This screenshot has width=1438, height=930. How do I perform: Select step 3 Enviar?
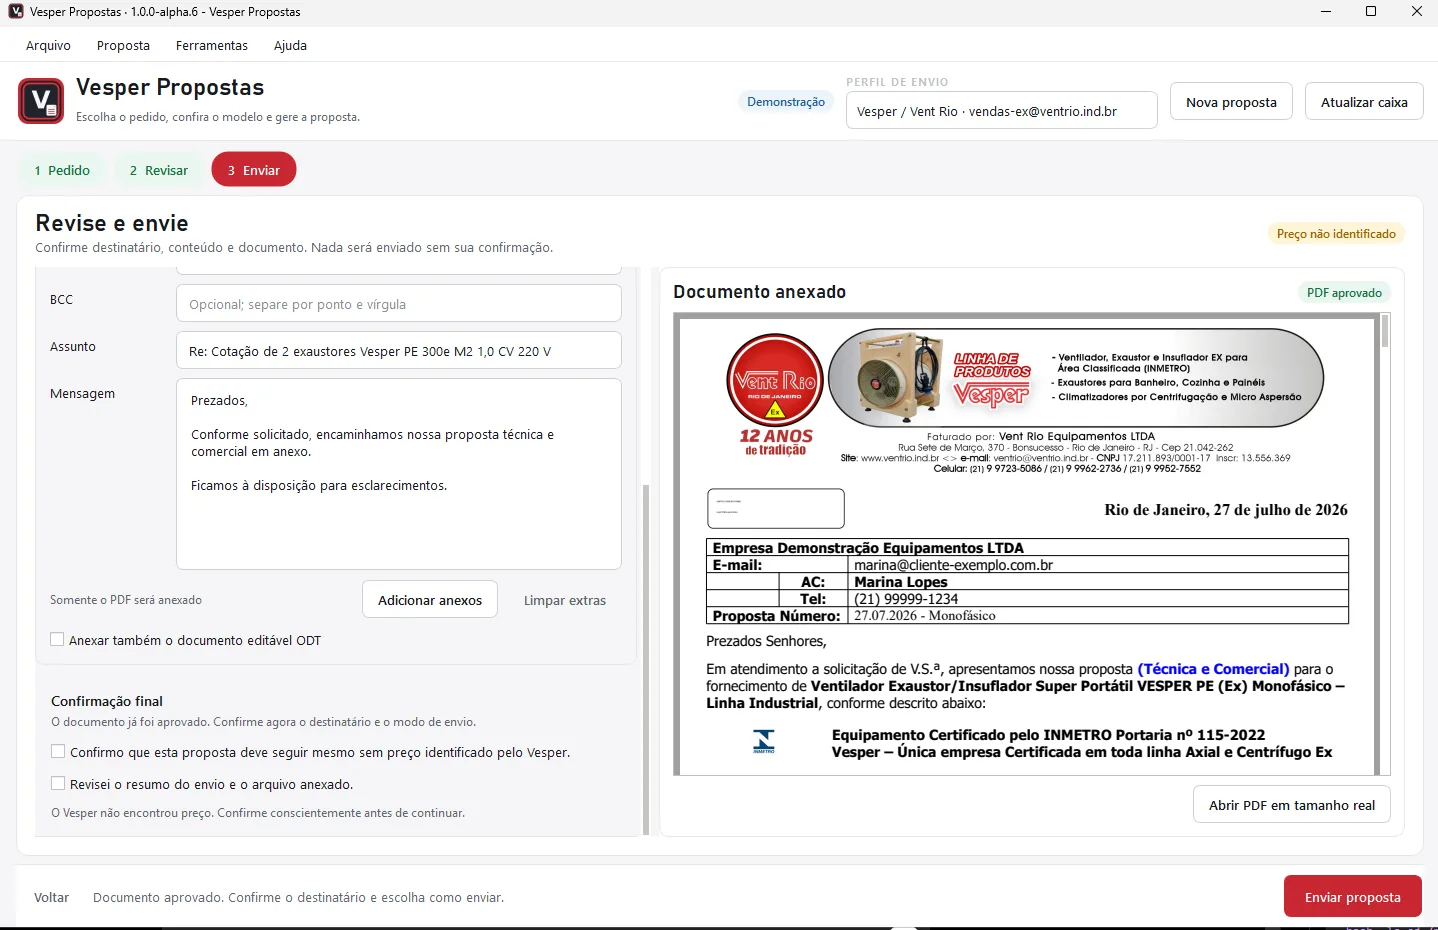click(254, 170)
